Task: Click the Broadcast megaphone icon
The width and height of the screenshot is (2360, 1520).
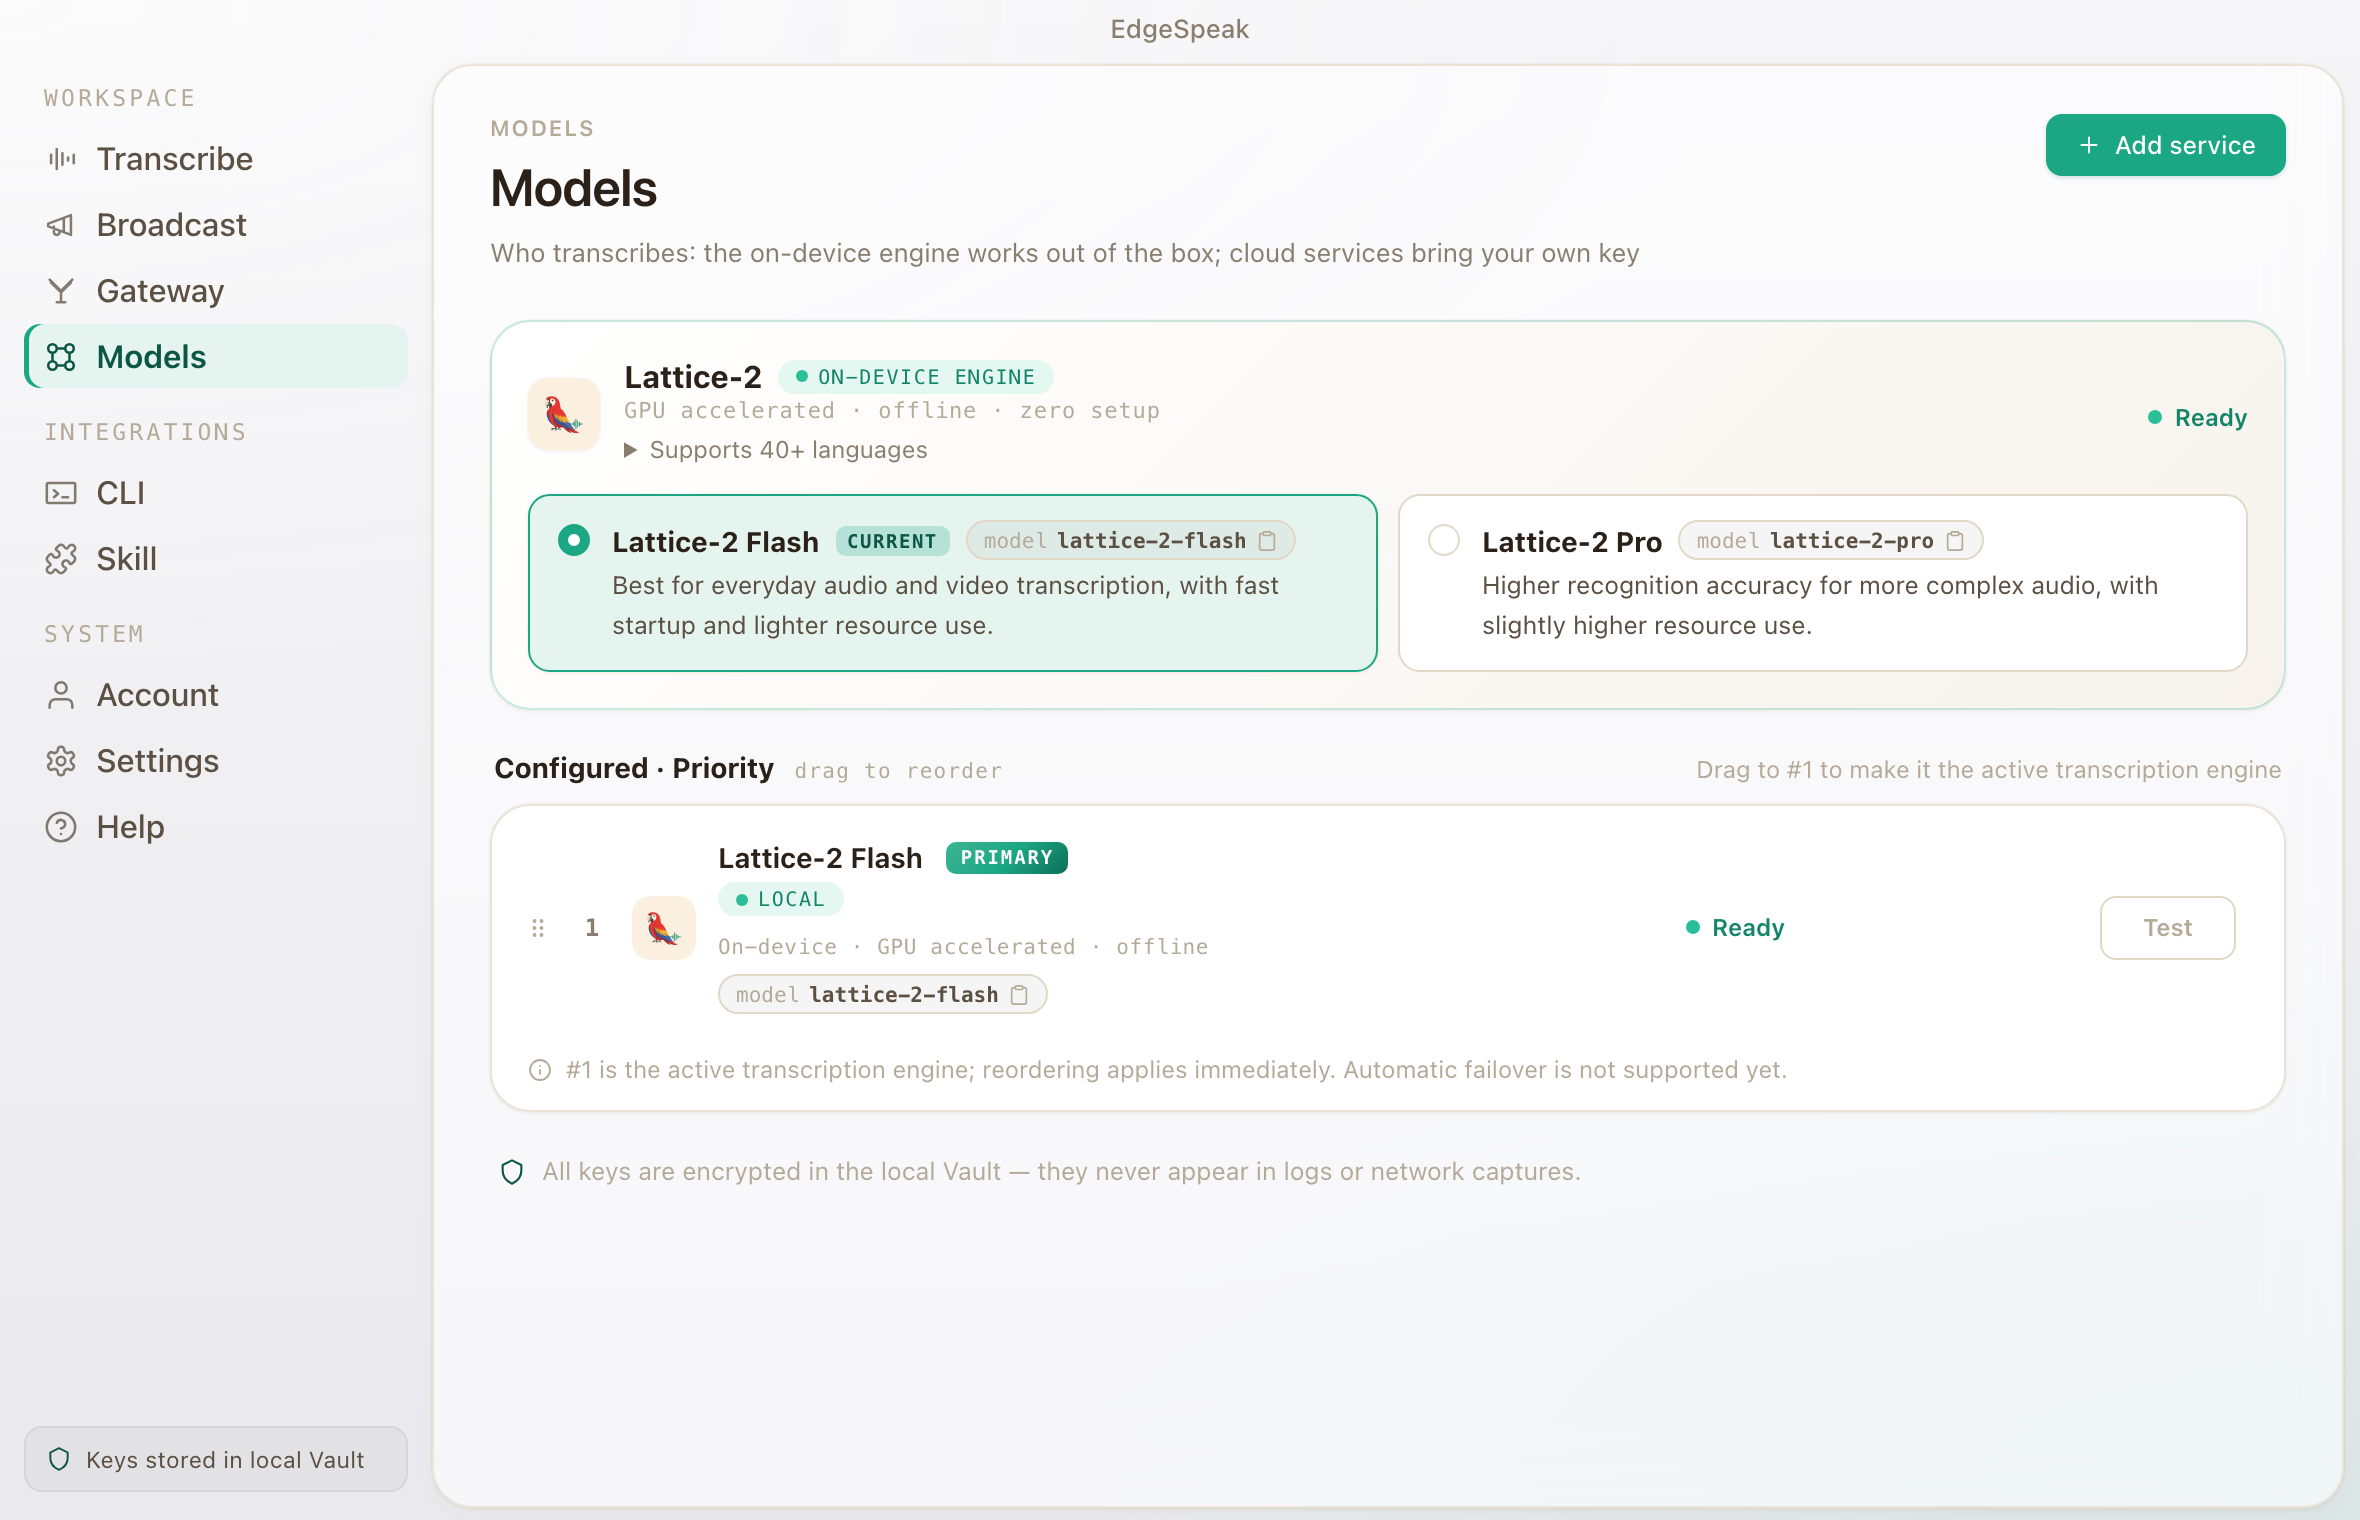Action: point(62,225)
